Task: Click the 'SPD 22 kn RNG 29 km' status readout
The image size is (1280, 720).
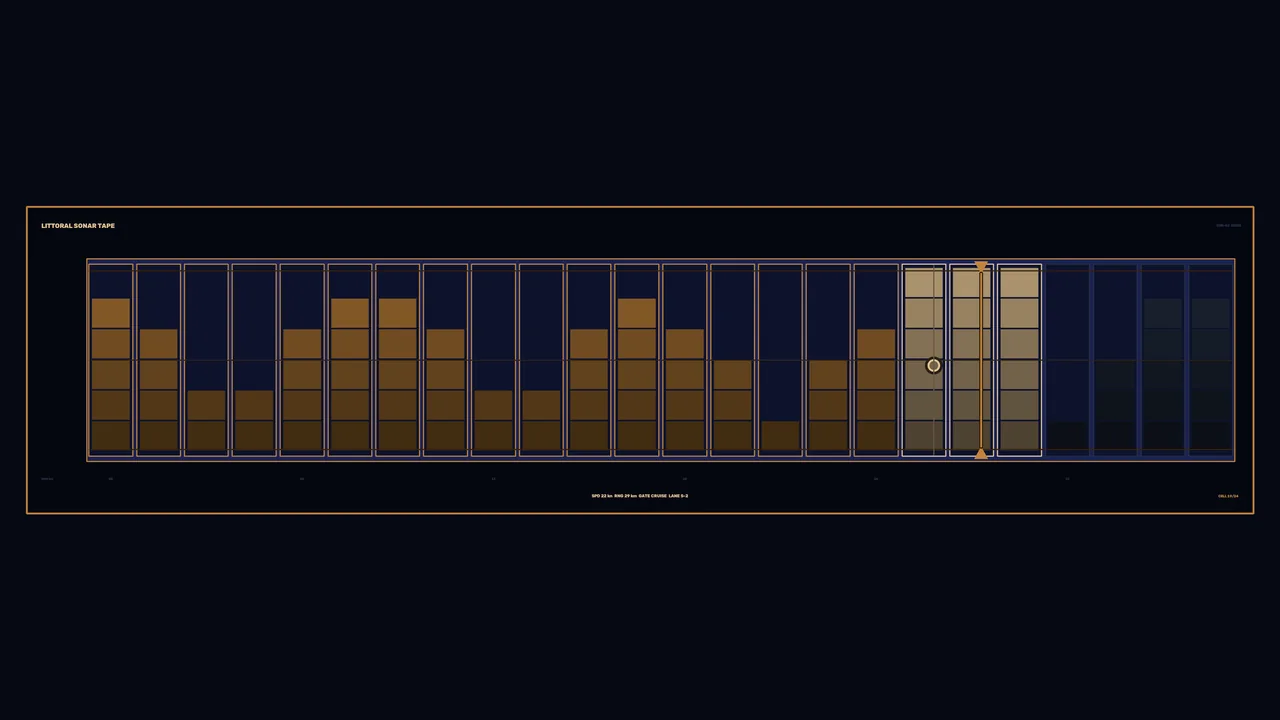Action: pos(614,496)
